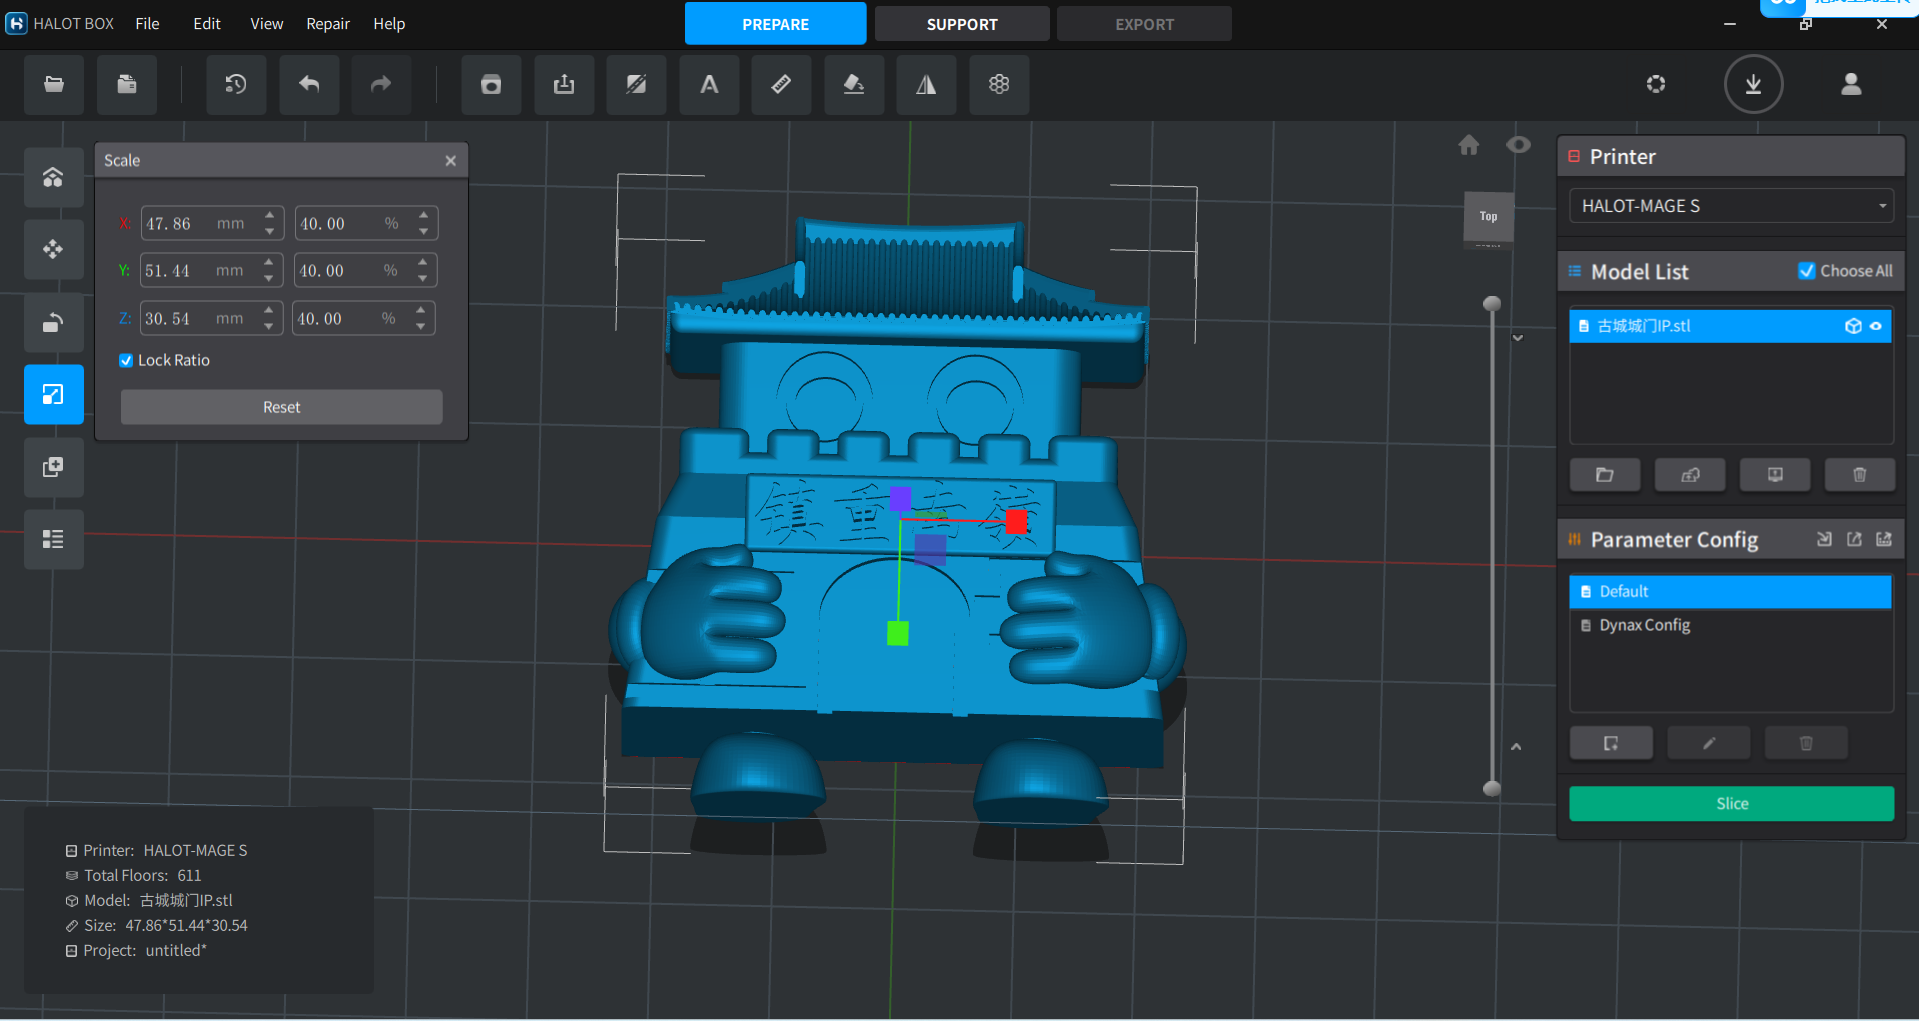1919x1021 pixels.
Task: Open the list layout sidebar icon
Action: point(54,539)
